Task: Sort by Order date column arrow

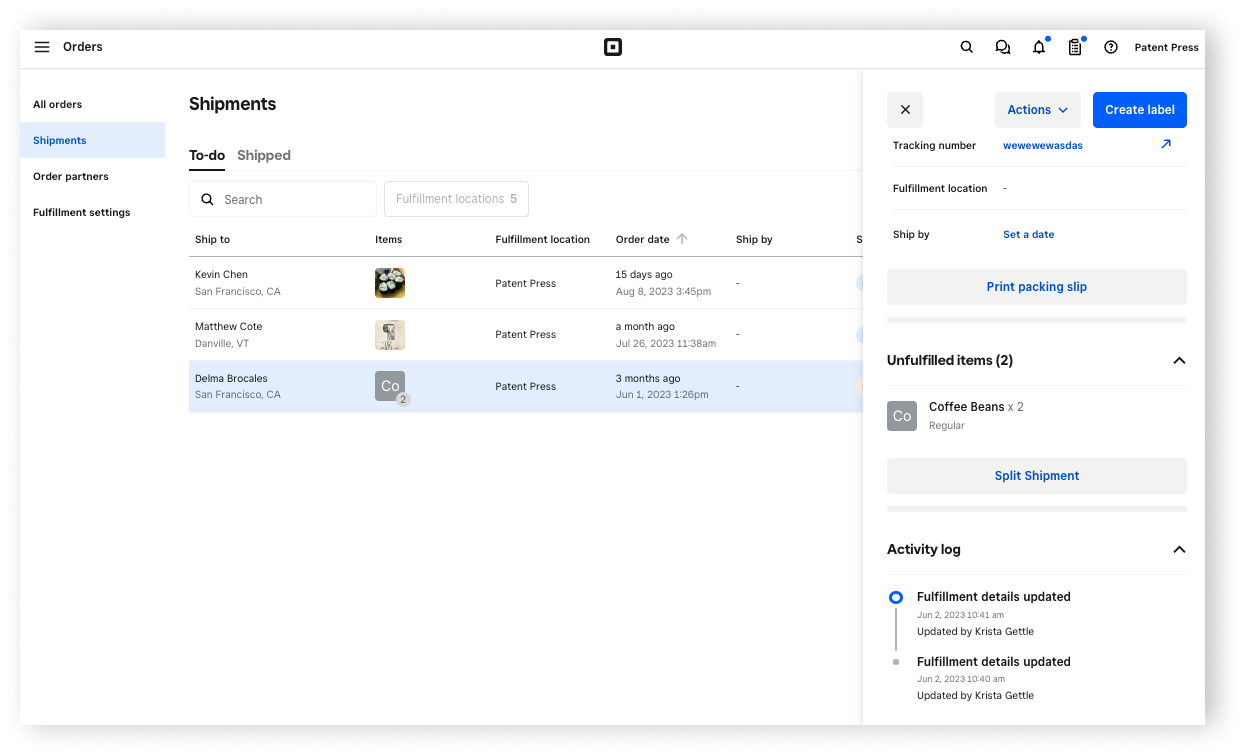Action: coord(682,239)
